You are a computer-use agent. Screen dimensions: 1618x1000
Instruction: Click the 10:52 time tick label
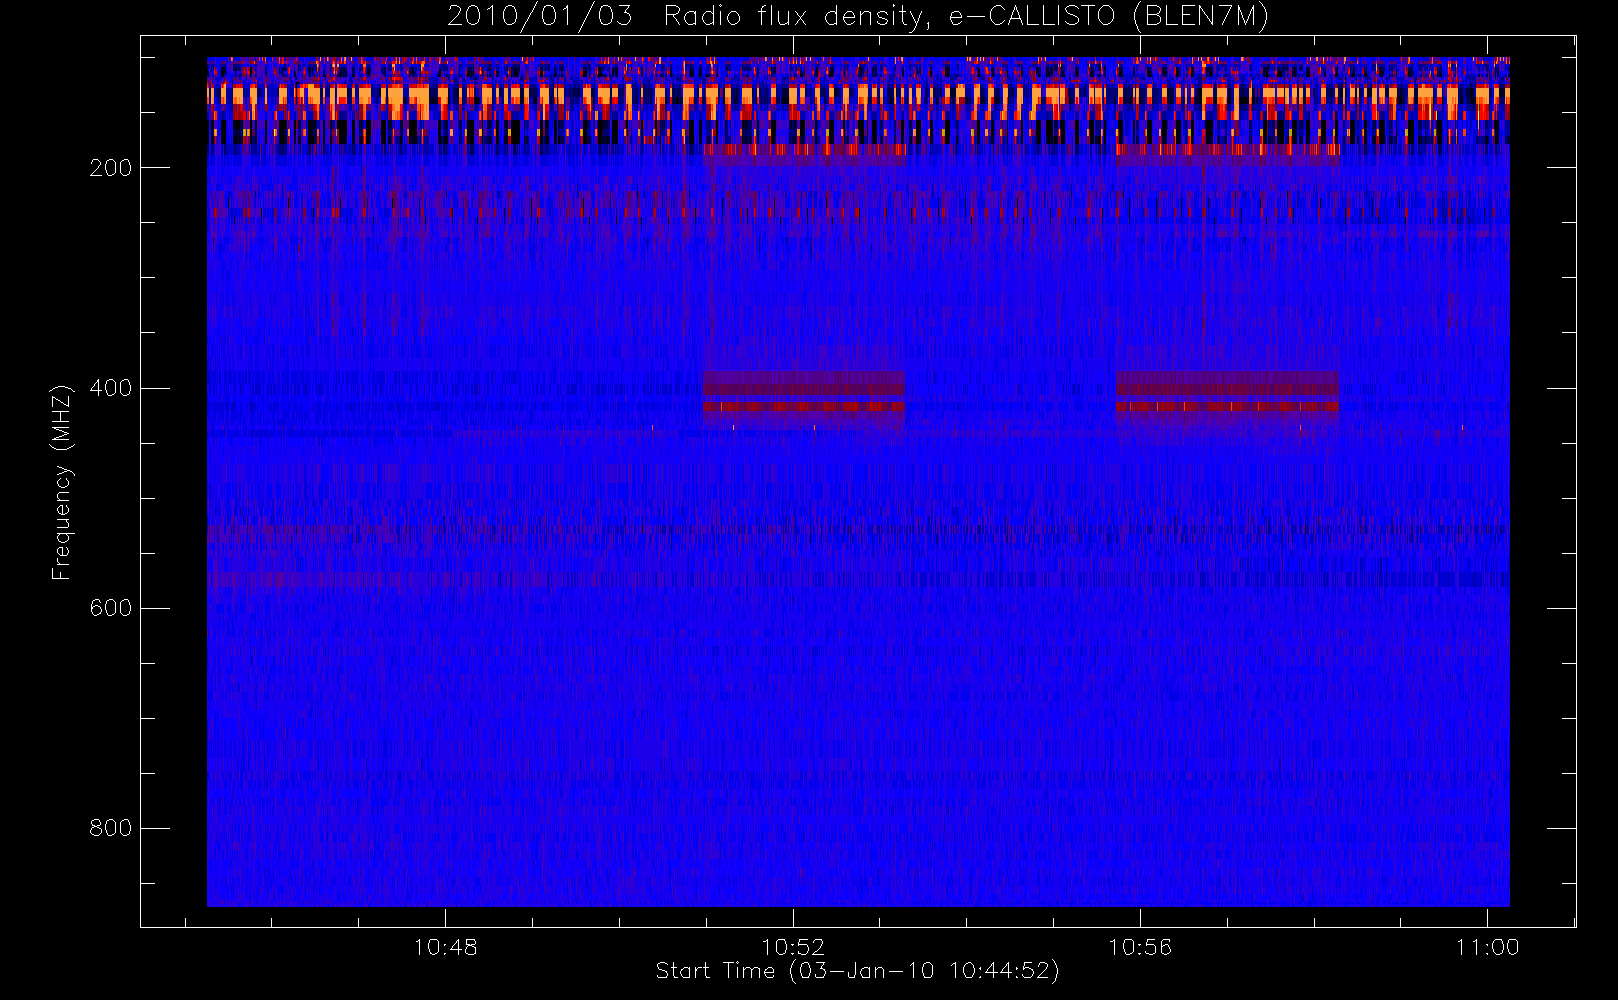793,947
